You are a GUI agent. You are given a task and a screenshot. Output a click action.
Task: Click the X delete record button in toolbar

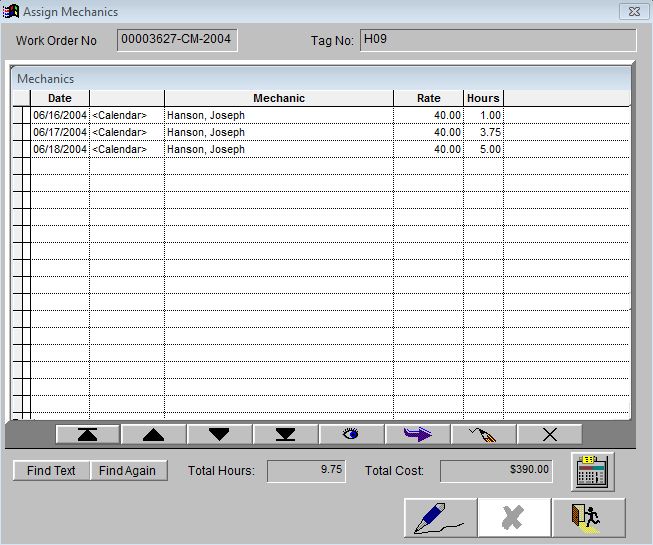pyautogui.click(x=549, y=434)
